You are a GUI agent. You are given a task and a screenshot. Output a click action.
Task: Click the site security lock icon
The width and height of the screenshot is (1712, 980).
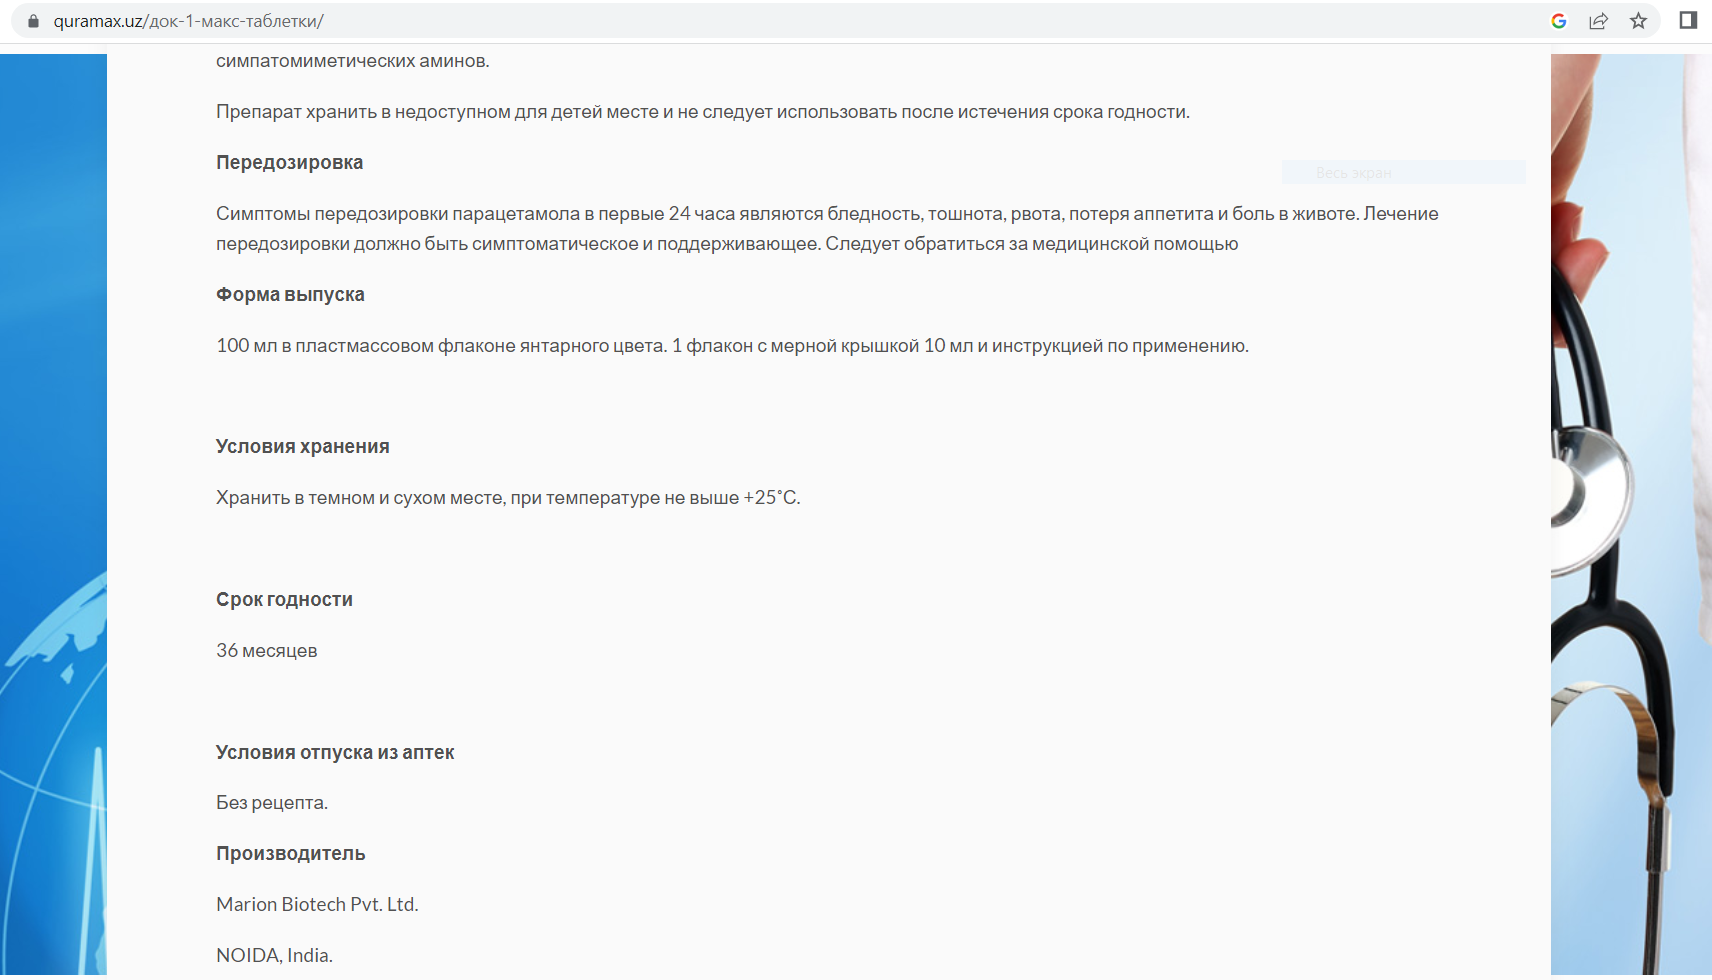tap(33, 21)
